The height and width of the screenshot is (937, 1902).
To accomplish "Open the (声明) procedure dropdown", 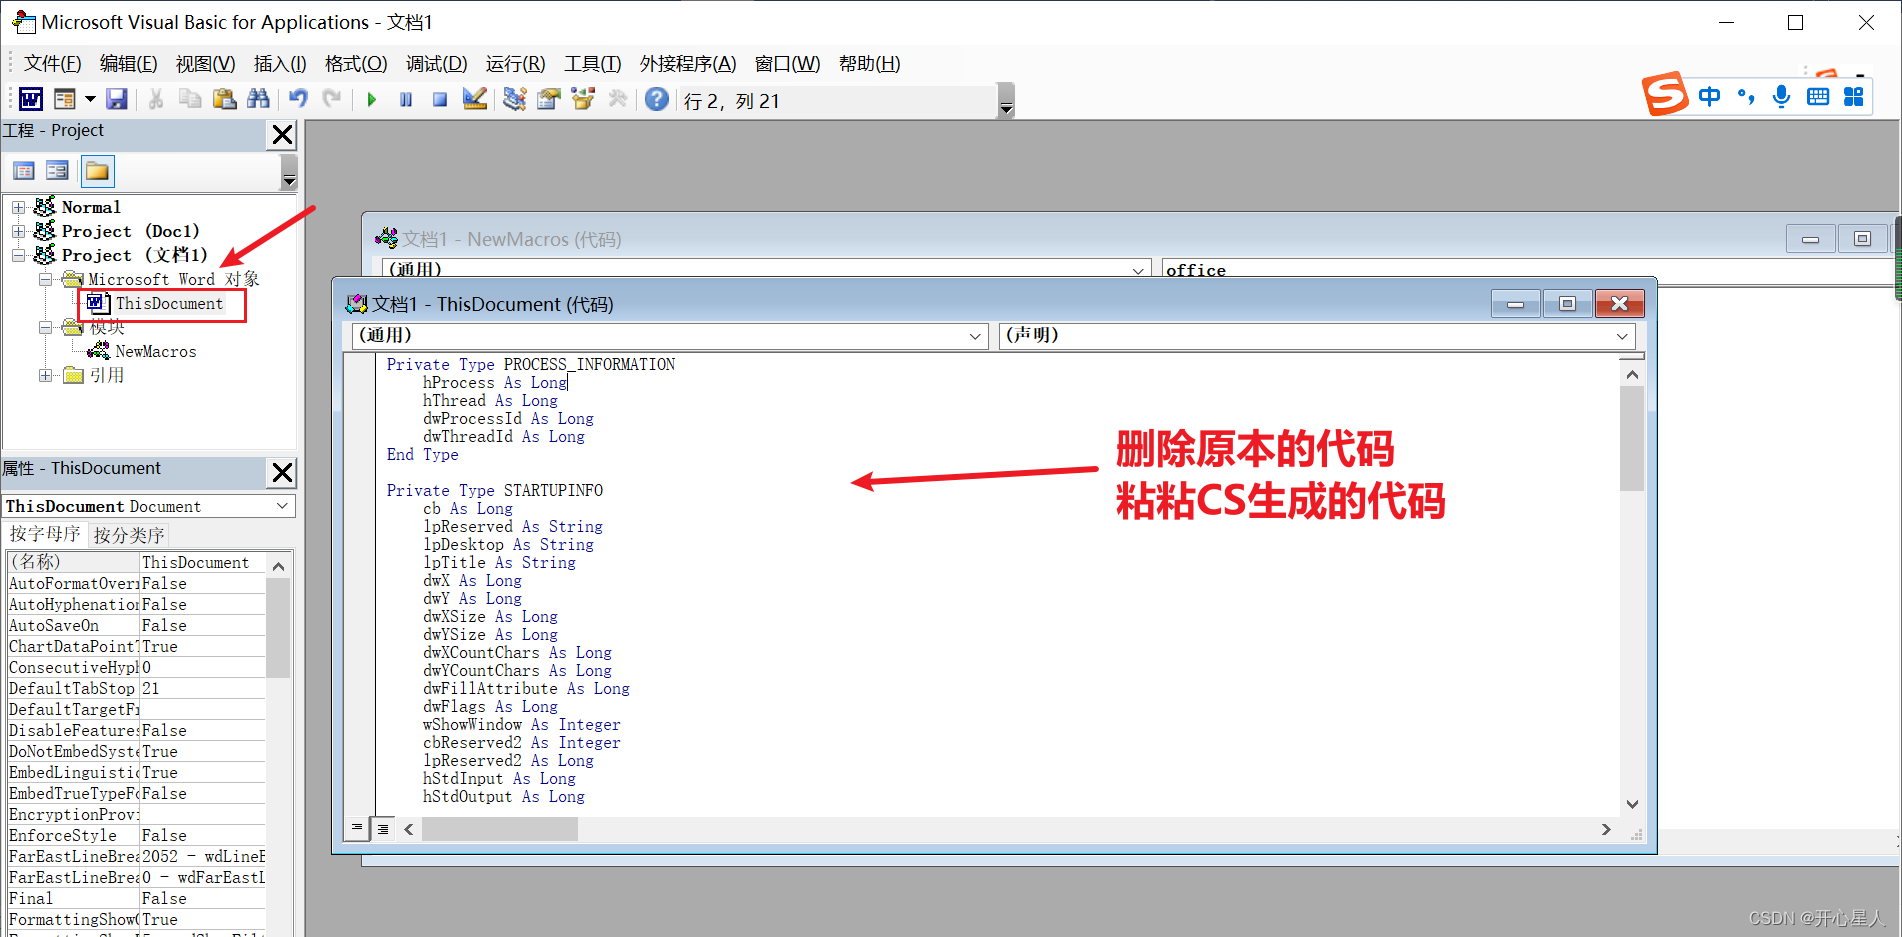I will point(1622,336).
